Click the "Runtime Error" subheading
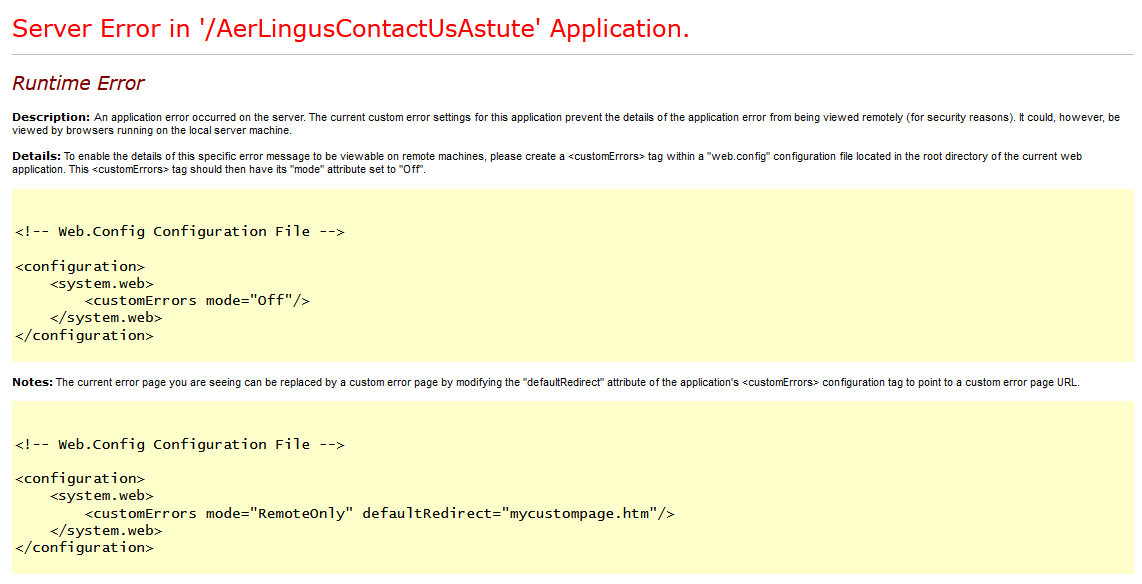 78,83
